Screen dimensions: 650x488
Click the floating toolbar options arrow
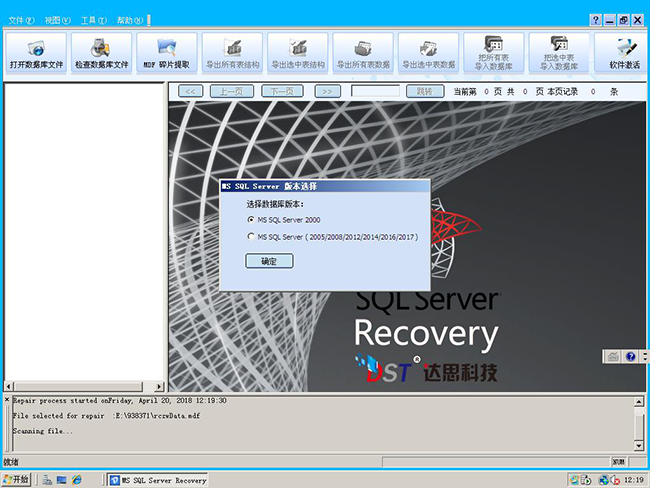[x=645, y=356]
